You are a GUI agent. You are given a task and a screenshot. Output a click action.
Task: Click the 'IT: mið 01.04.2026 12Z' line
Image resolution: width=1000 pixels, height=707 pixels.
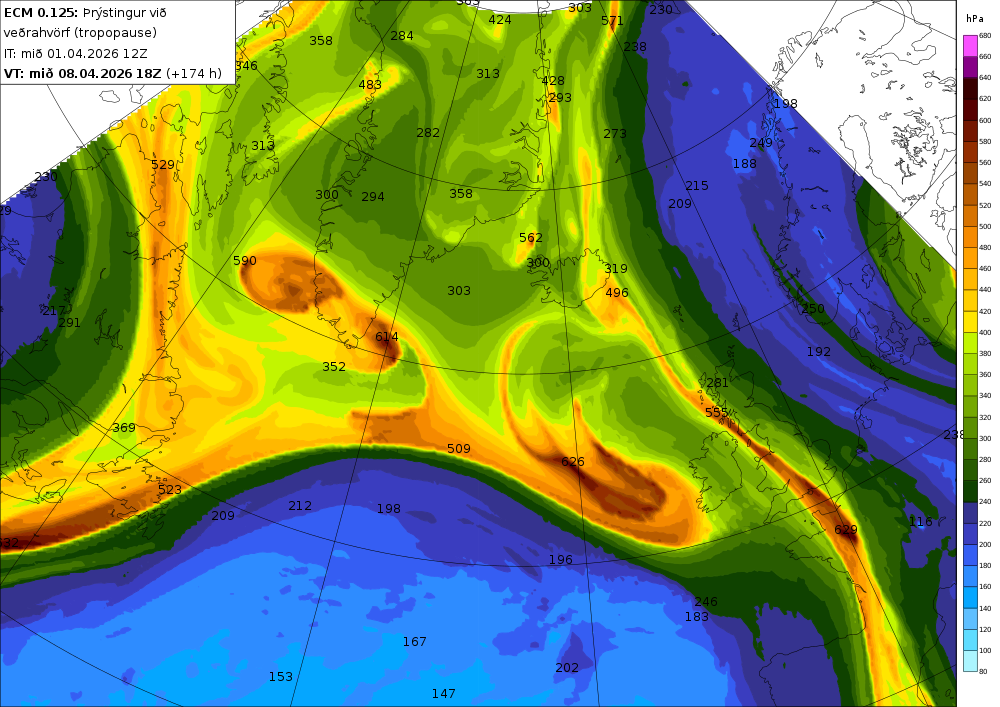click(x=75, y=54)
